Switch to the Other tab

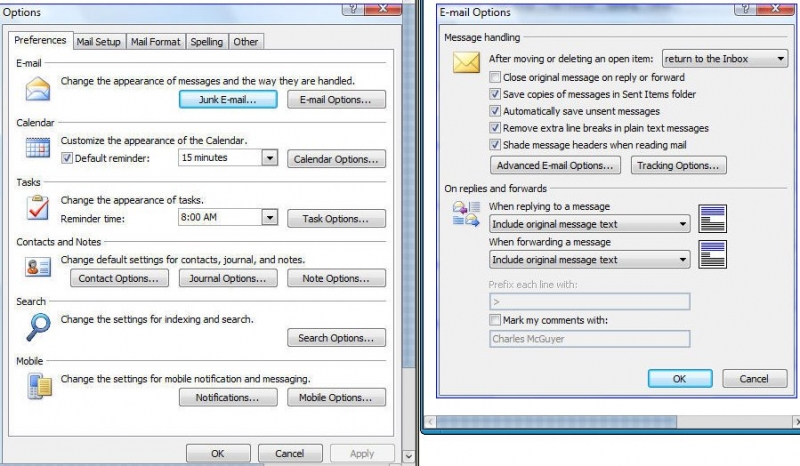coord(246,42)
